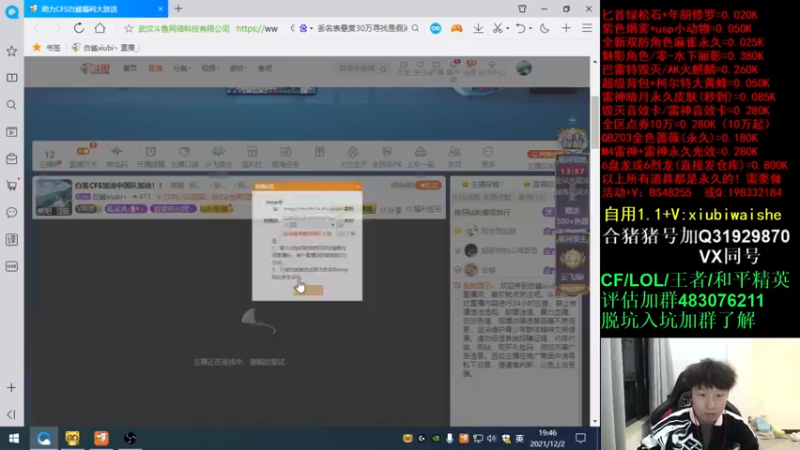Open the video play icon in sidebar

pos(12,132)
